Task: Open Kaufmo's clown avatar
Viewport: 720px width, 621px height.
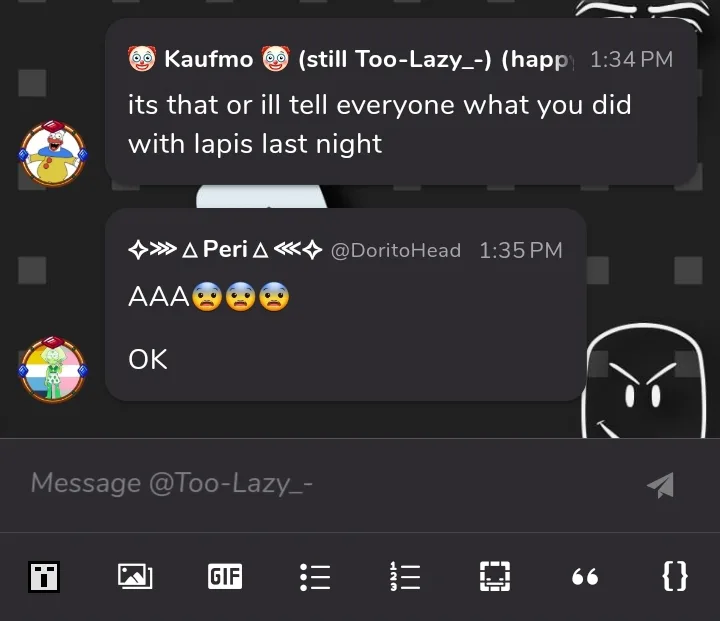Action: [x=53, y=153]
